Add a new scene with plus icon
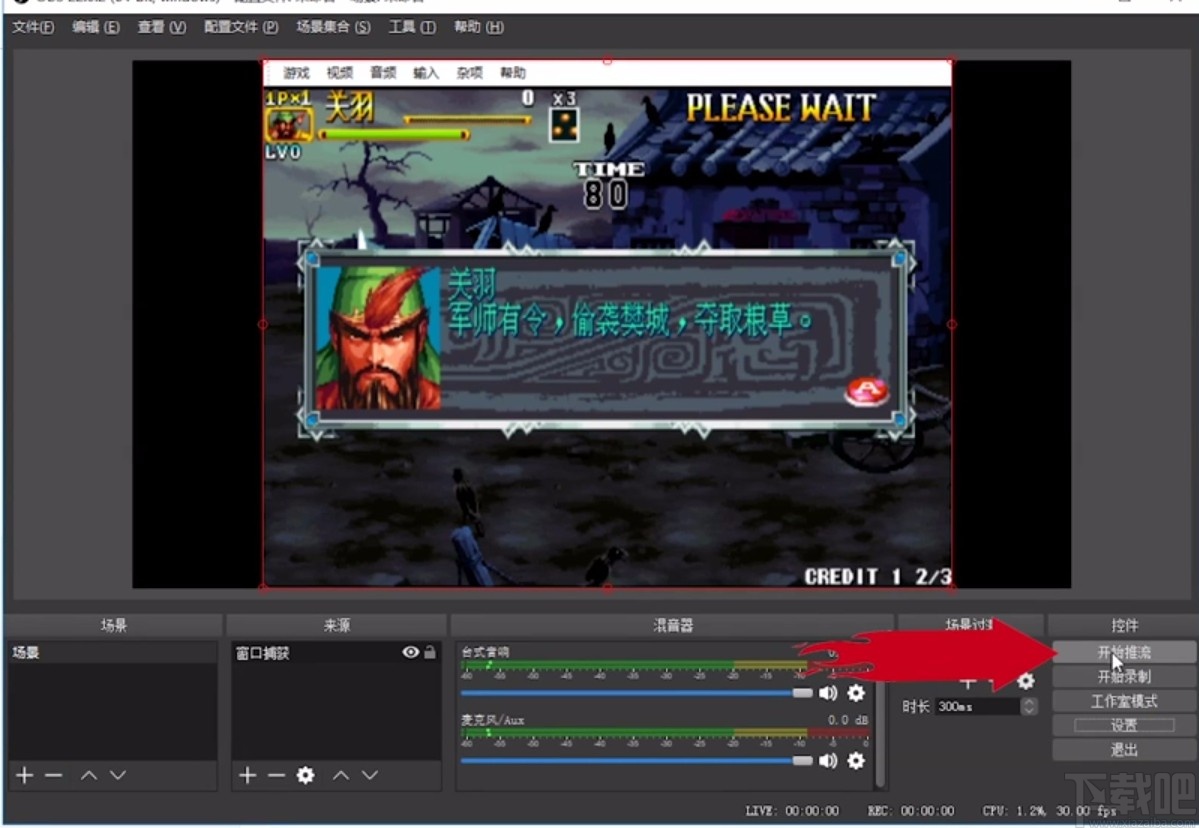 [24, 775]
